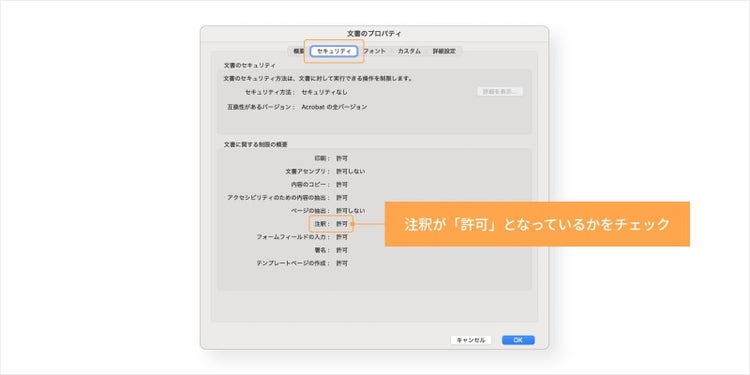Open the 詳細設定 tab

click(x=444, y=51)
